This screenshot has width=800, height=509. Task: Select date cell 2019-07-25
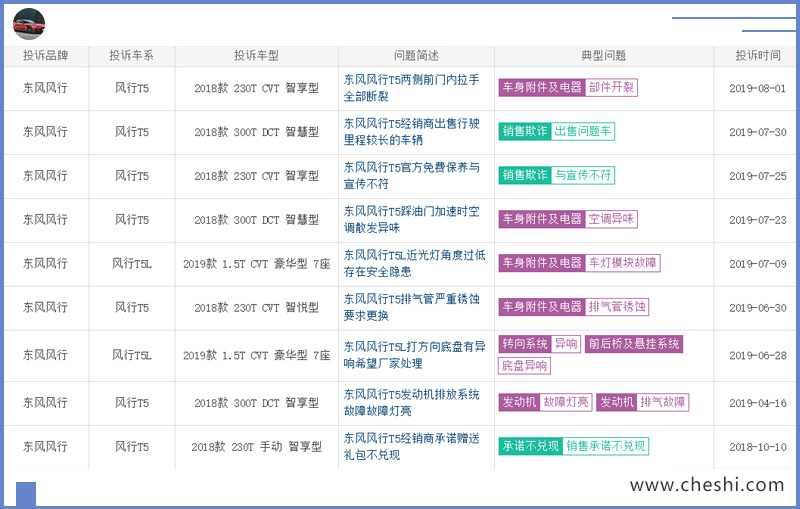(x=758, y=176)
